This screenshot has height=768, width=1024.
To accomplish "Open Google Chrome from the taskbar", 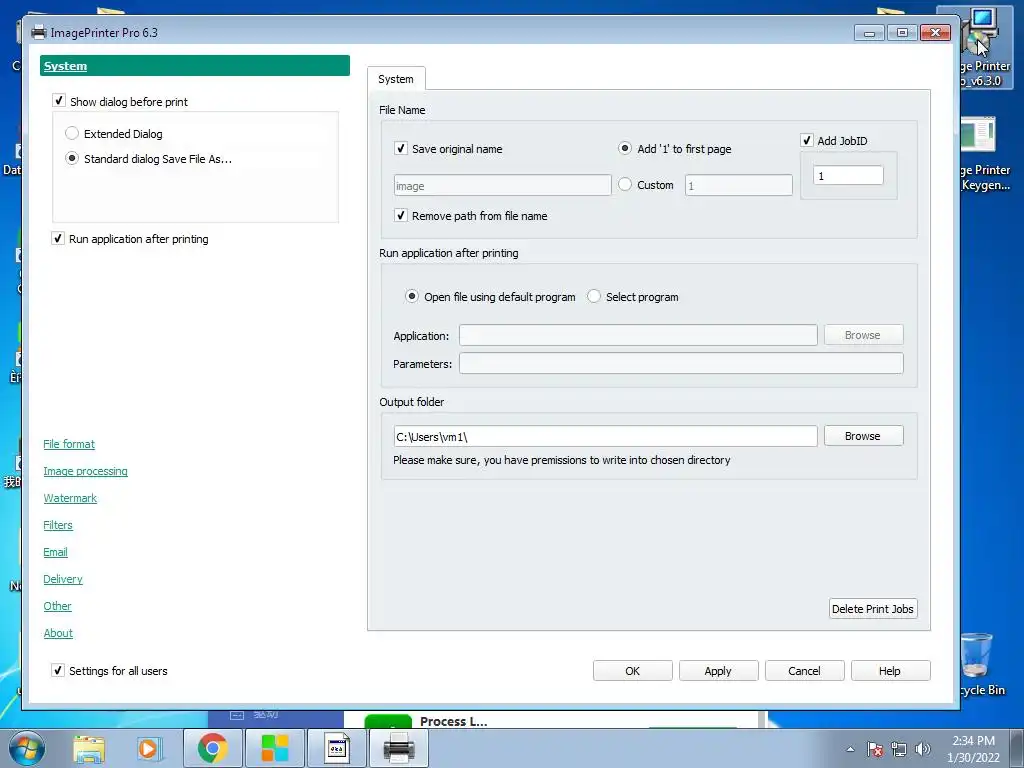I will pyautogui.click(x=212, y=748).
